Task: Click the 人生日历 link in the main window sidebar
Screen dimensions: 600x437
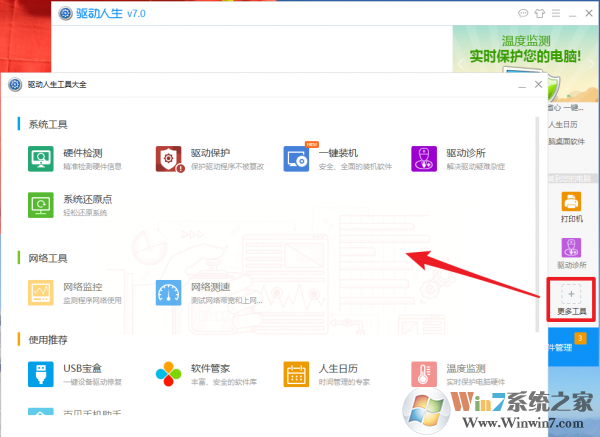Action: coord(563,125)
